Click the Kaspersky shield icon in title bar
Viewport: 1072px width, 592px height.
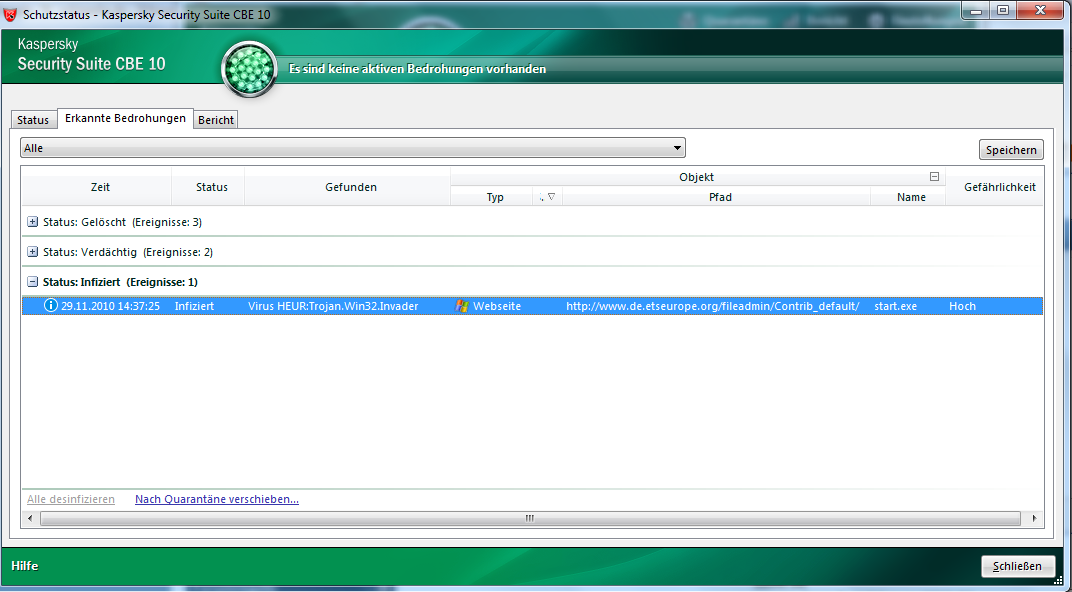(x=10, y=14)
